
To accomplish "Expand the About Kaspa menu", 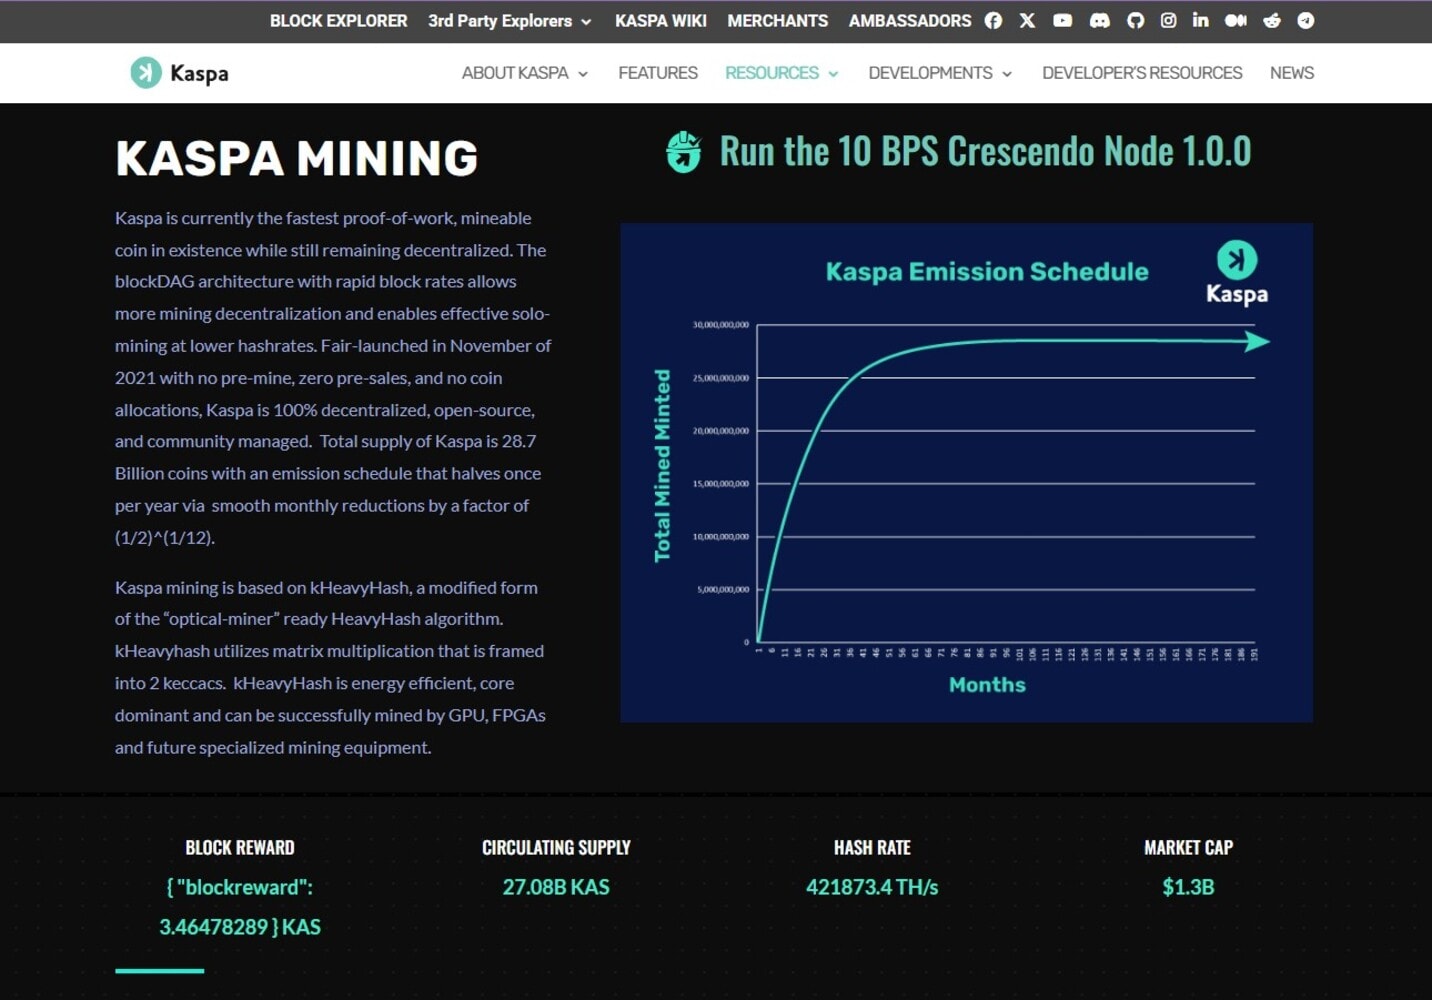I will [x=524, y=73].
